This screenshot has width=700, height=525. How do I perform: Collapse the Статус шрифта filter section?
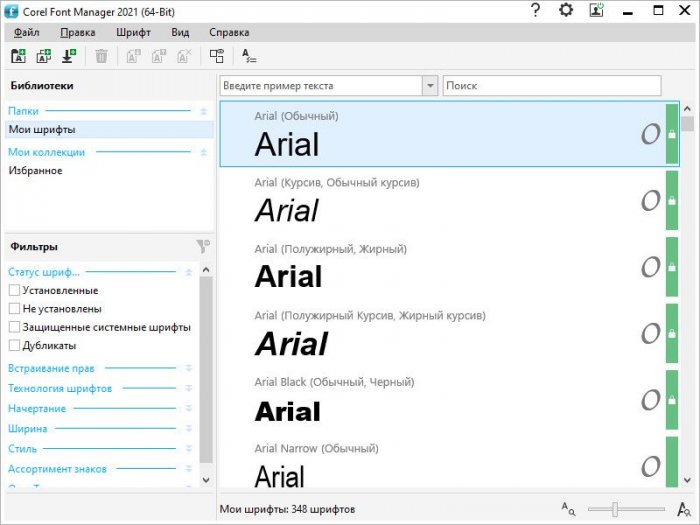[x=188, y=272]
